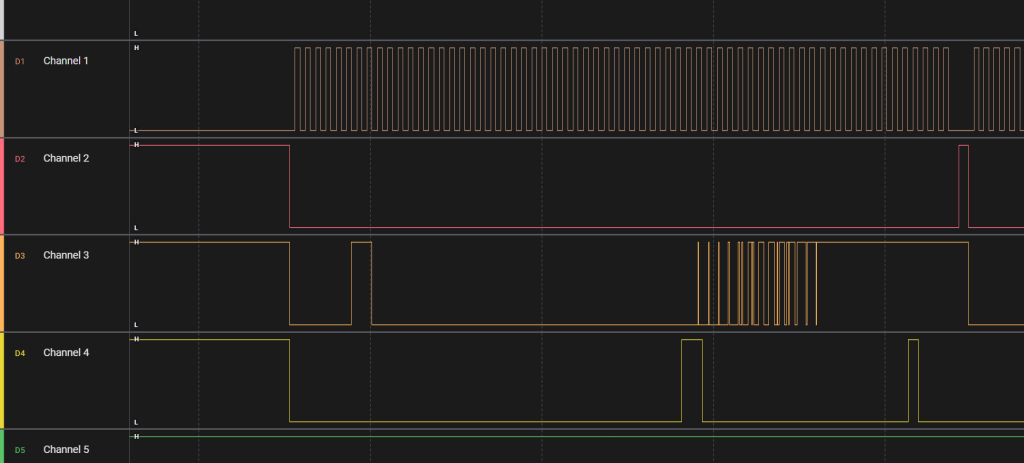The width and height of the screenshot is (1024, 463).
Task: Click the D1 channel identifier
Action: pos(19,61)
